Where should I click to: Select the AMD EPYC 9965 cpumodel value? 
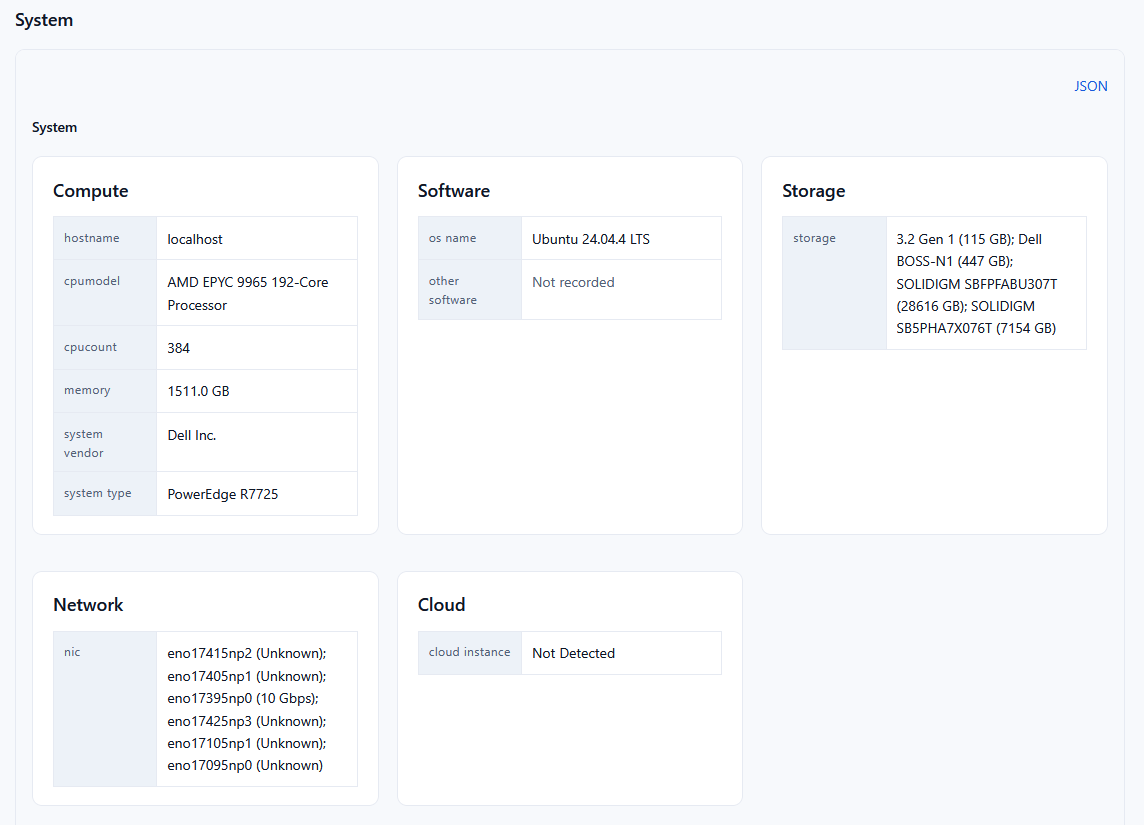(248, 293)
